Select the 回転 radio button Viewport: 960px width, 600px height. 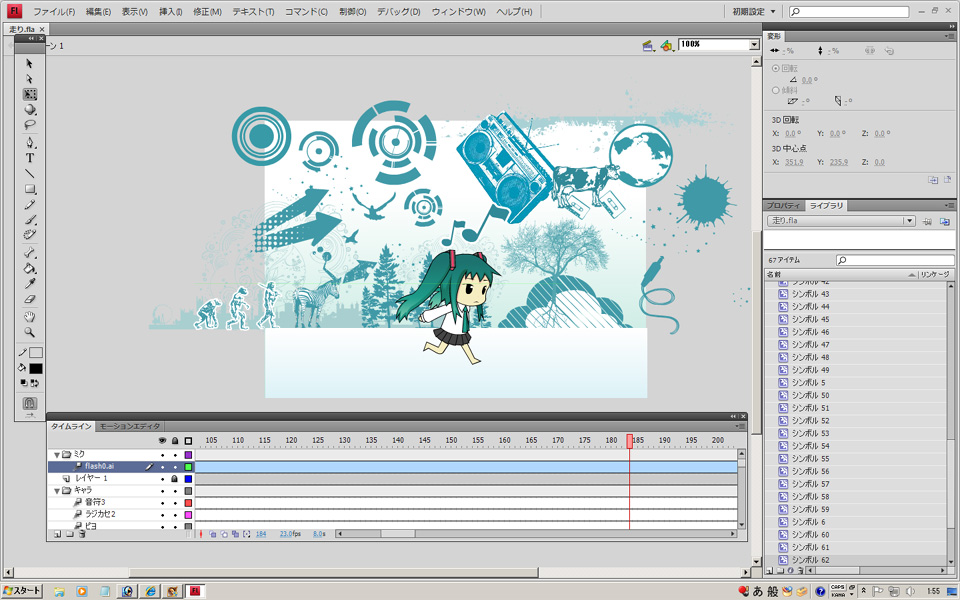(775, 68)
